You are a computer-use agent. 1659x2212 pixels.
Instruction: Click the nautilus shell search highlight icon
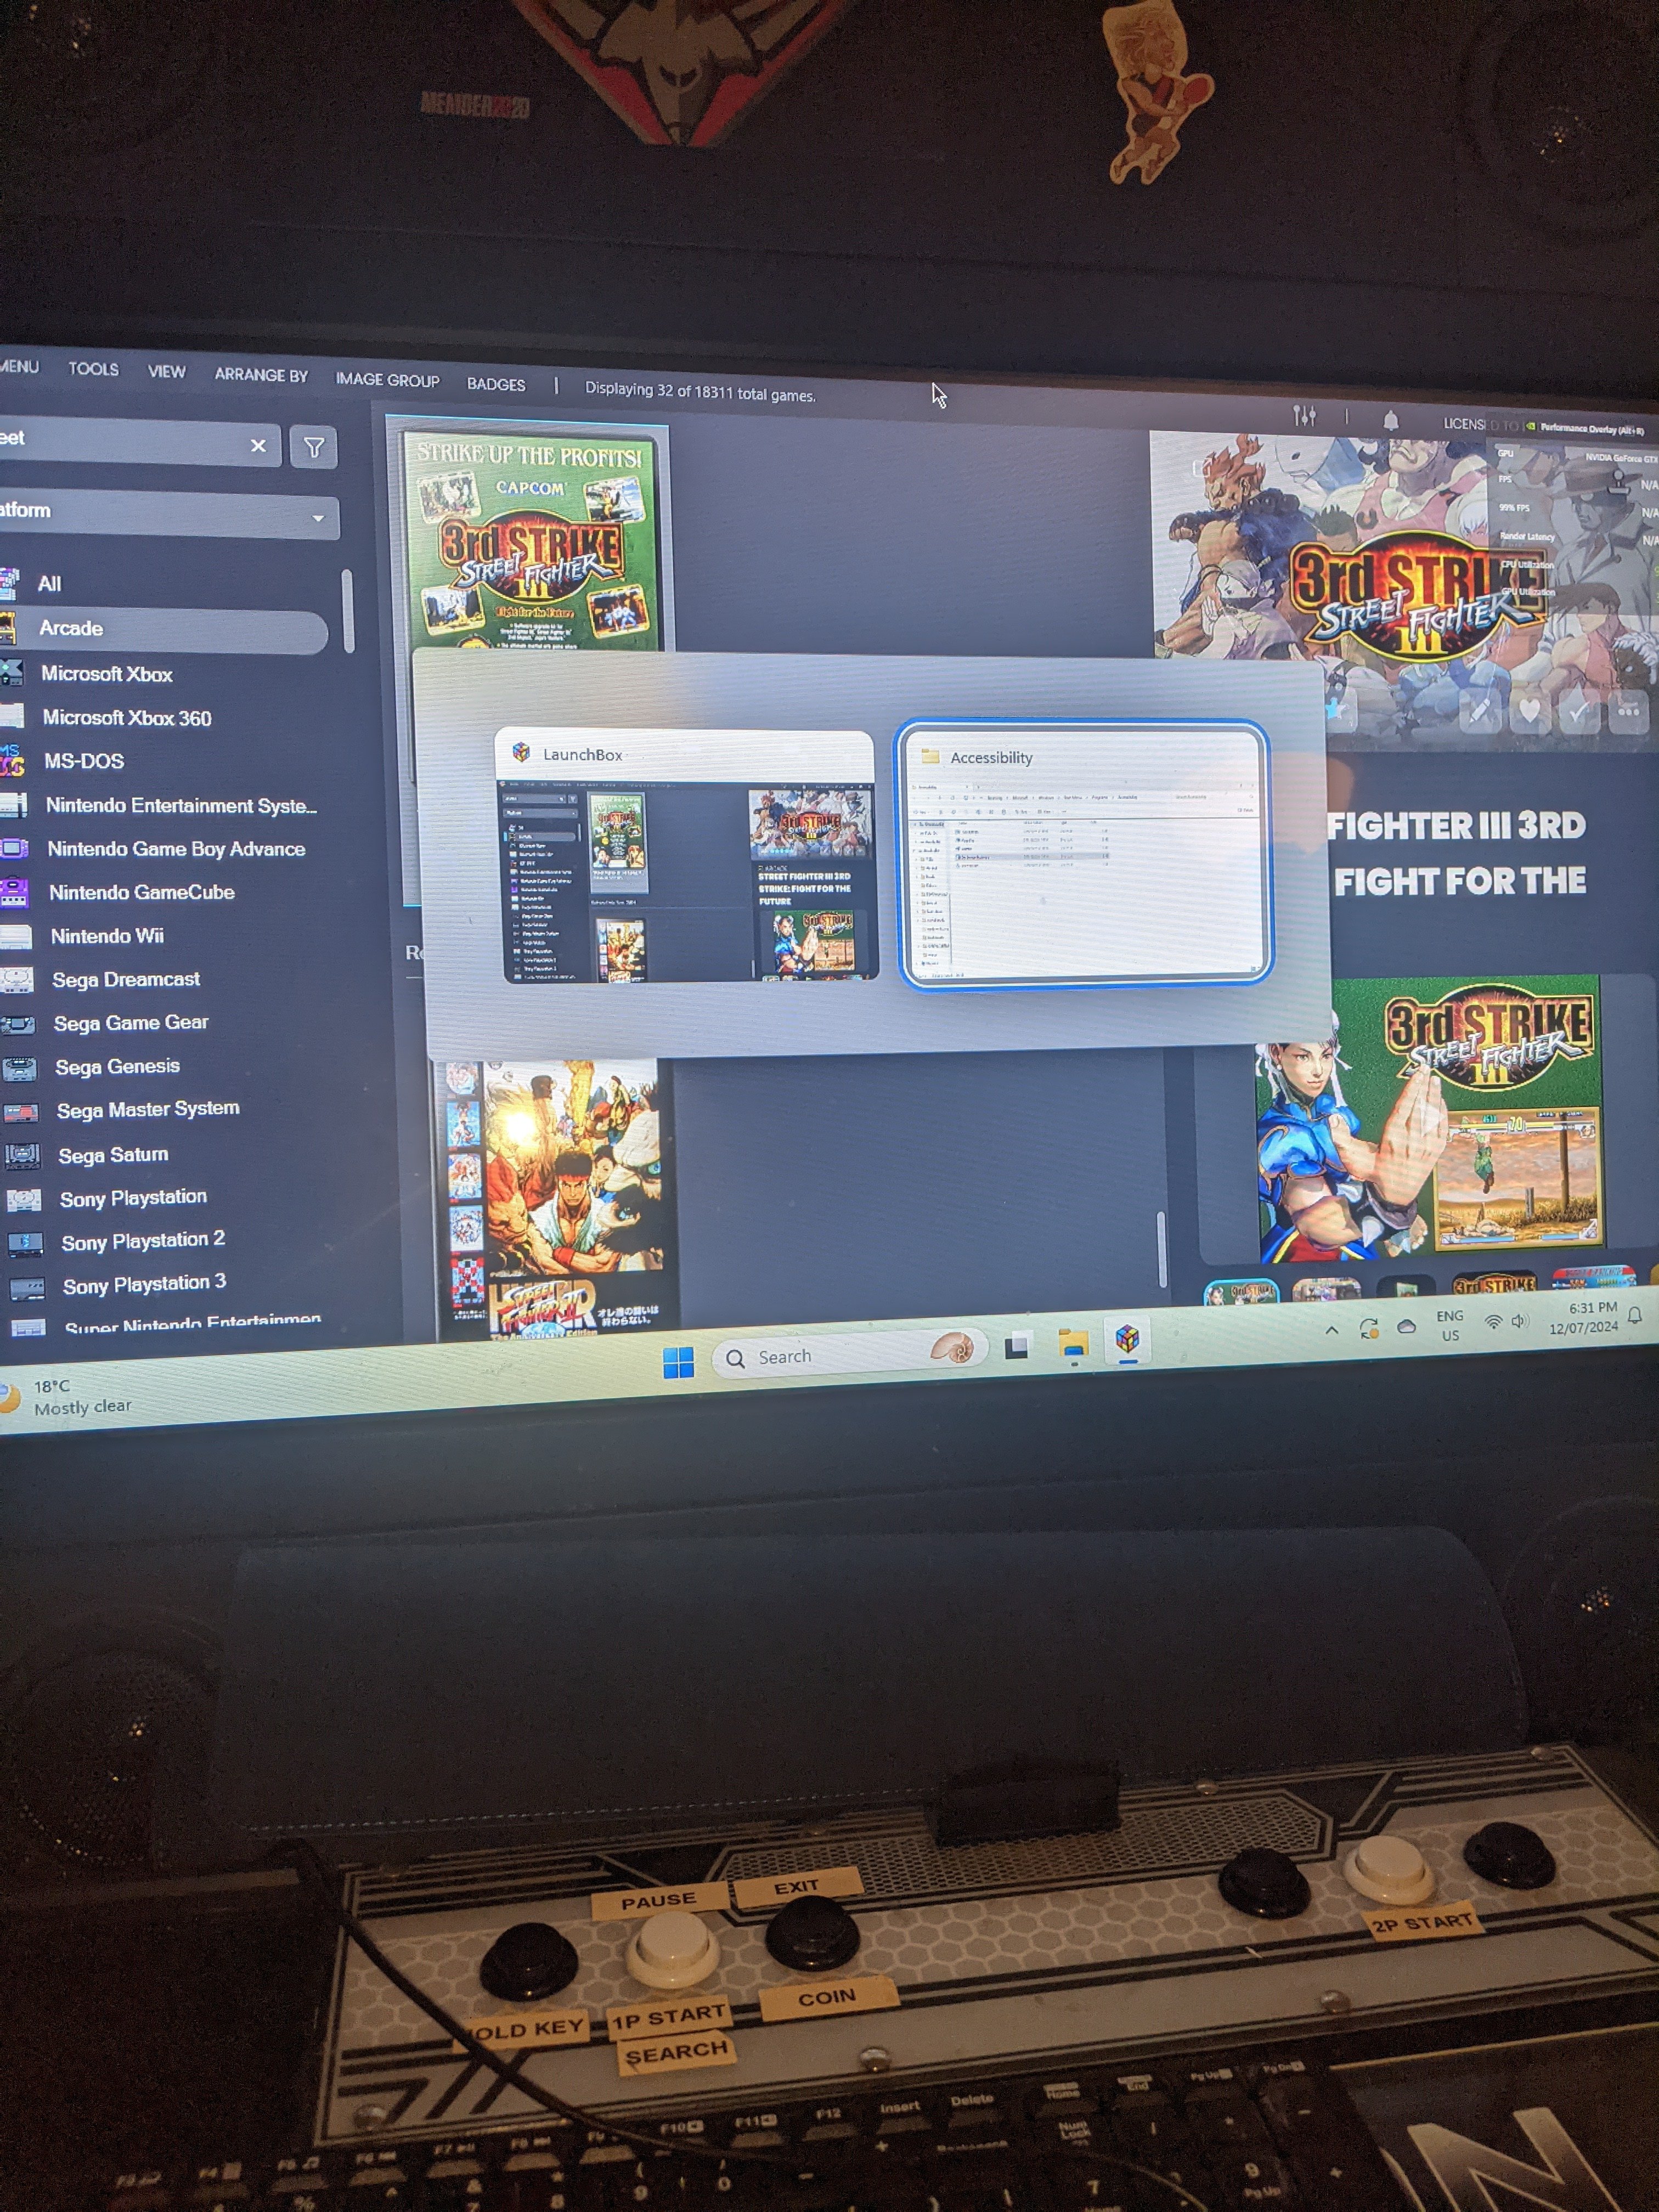(951, 1349)
